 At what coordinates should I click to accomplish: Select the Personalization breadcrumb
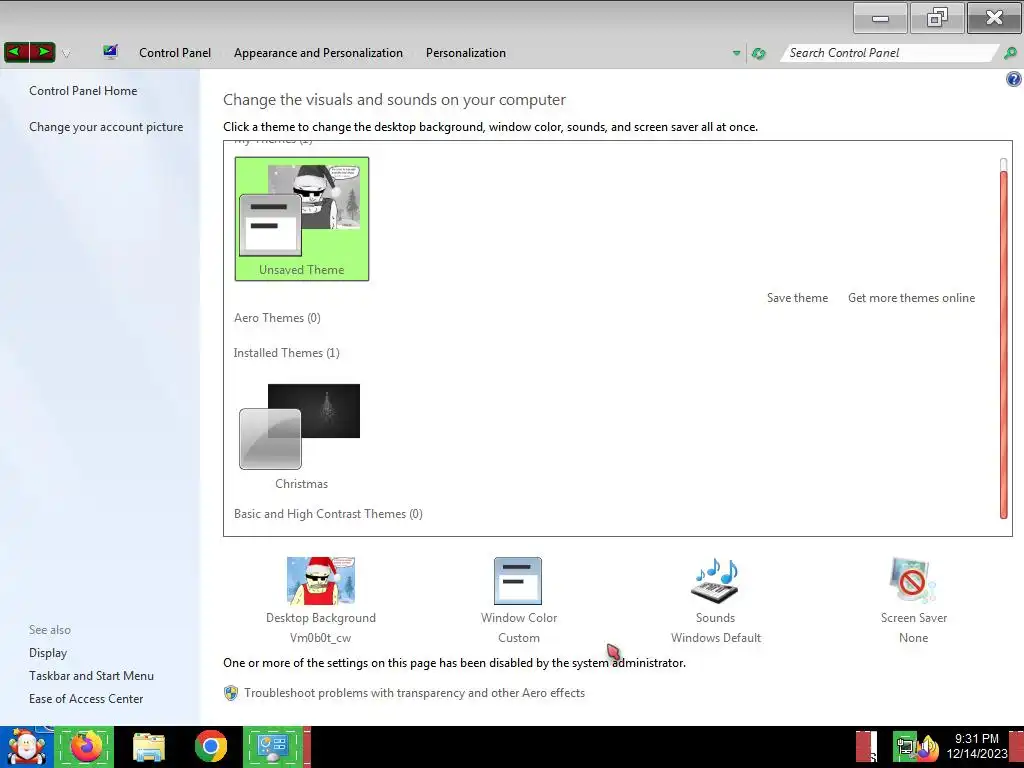coord(466,53)
